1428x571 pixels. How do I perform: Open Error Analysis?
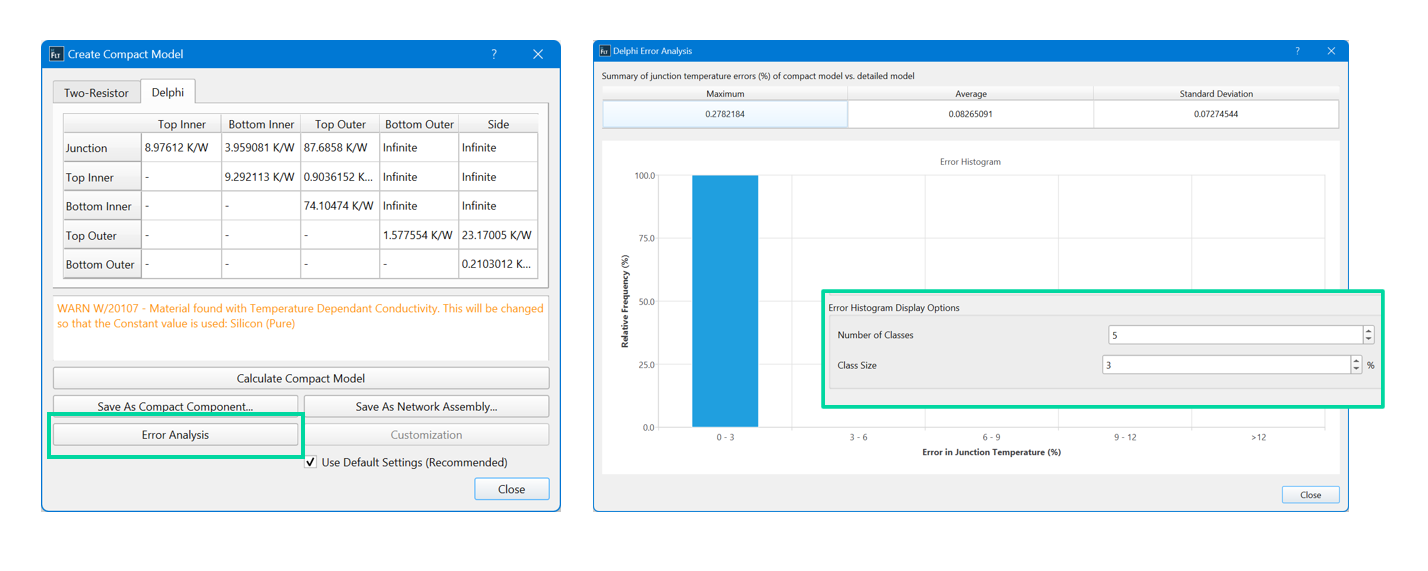(175, 434)
